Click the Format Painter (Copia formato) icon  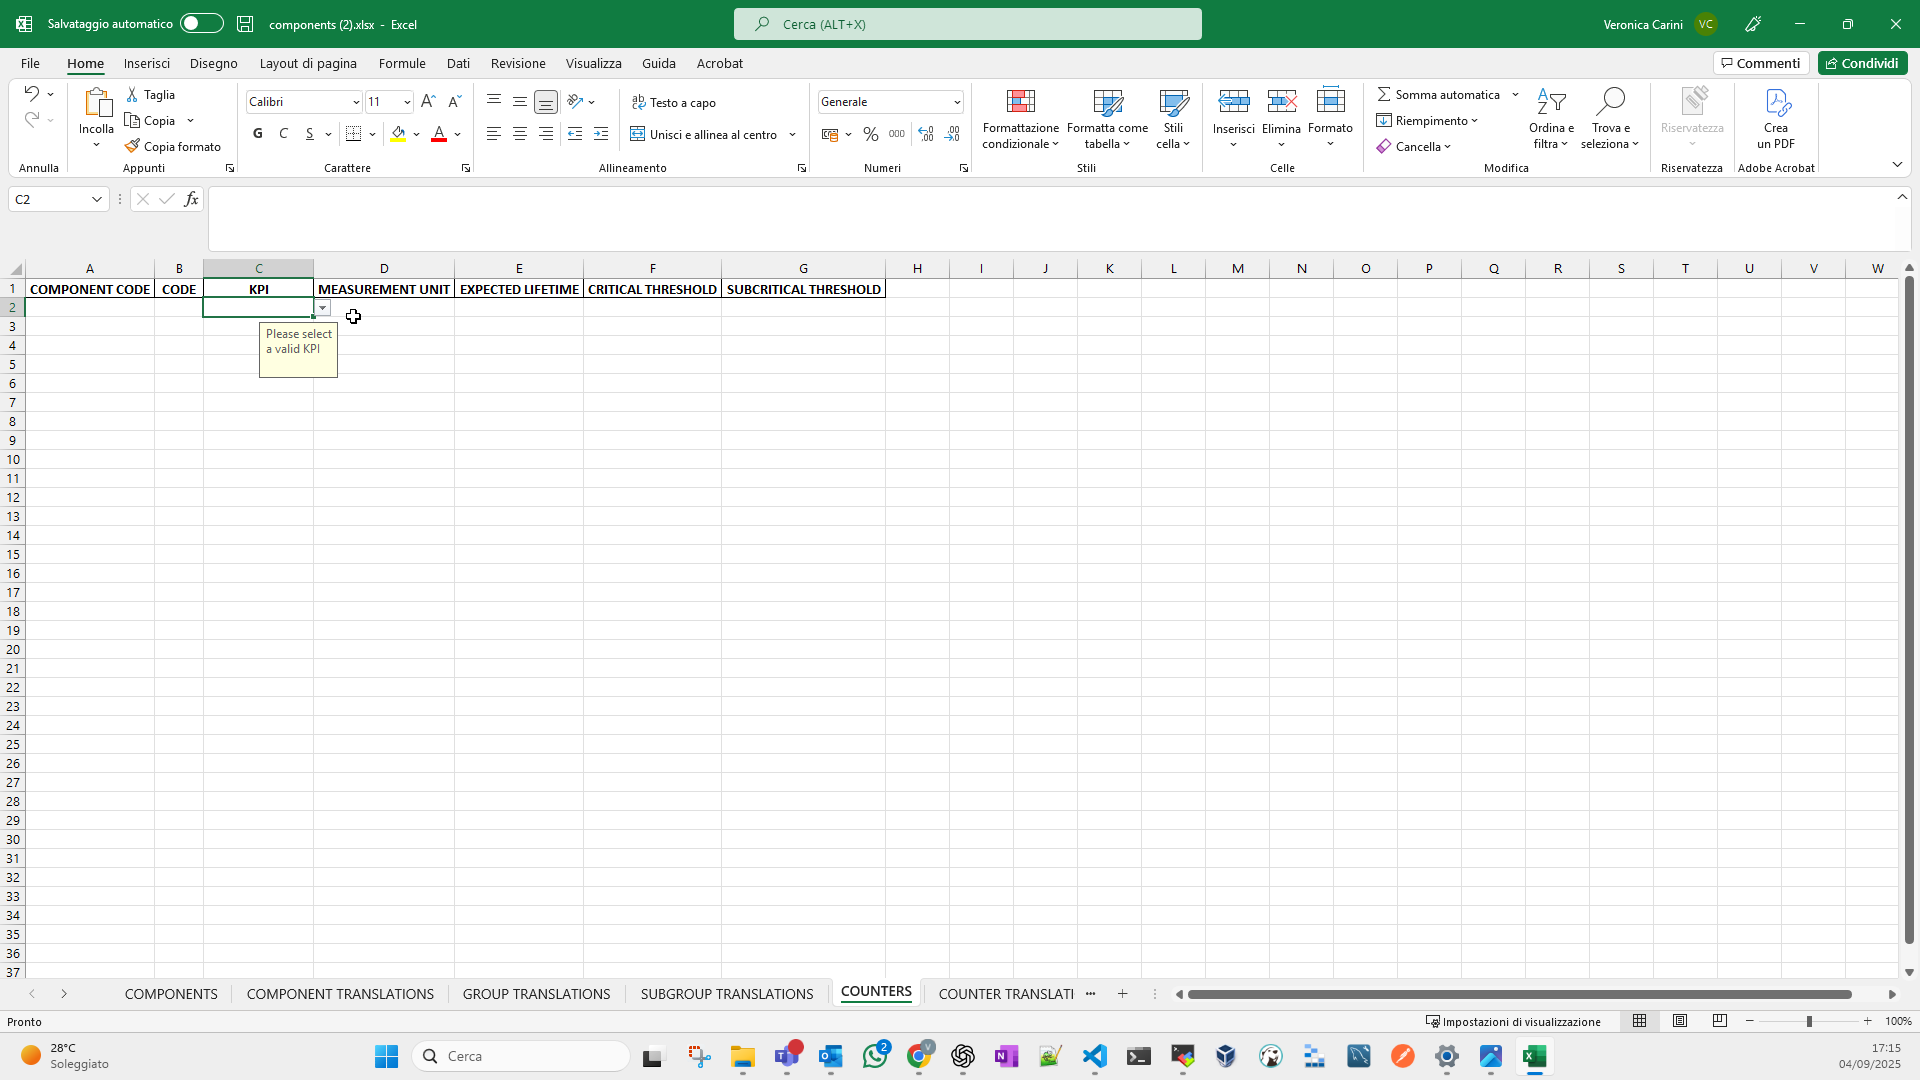point(132,146)
